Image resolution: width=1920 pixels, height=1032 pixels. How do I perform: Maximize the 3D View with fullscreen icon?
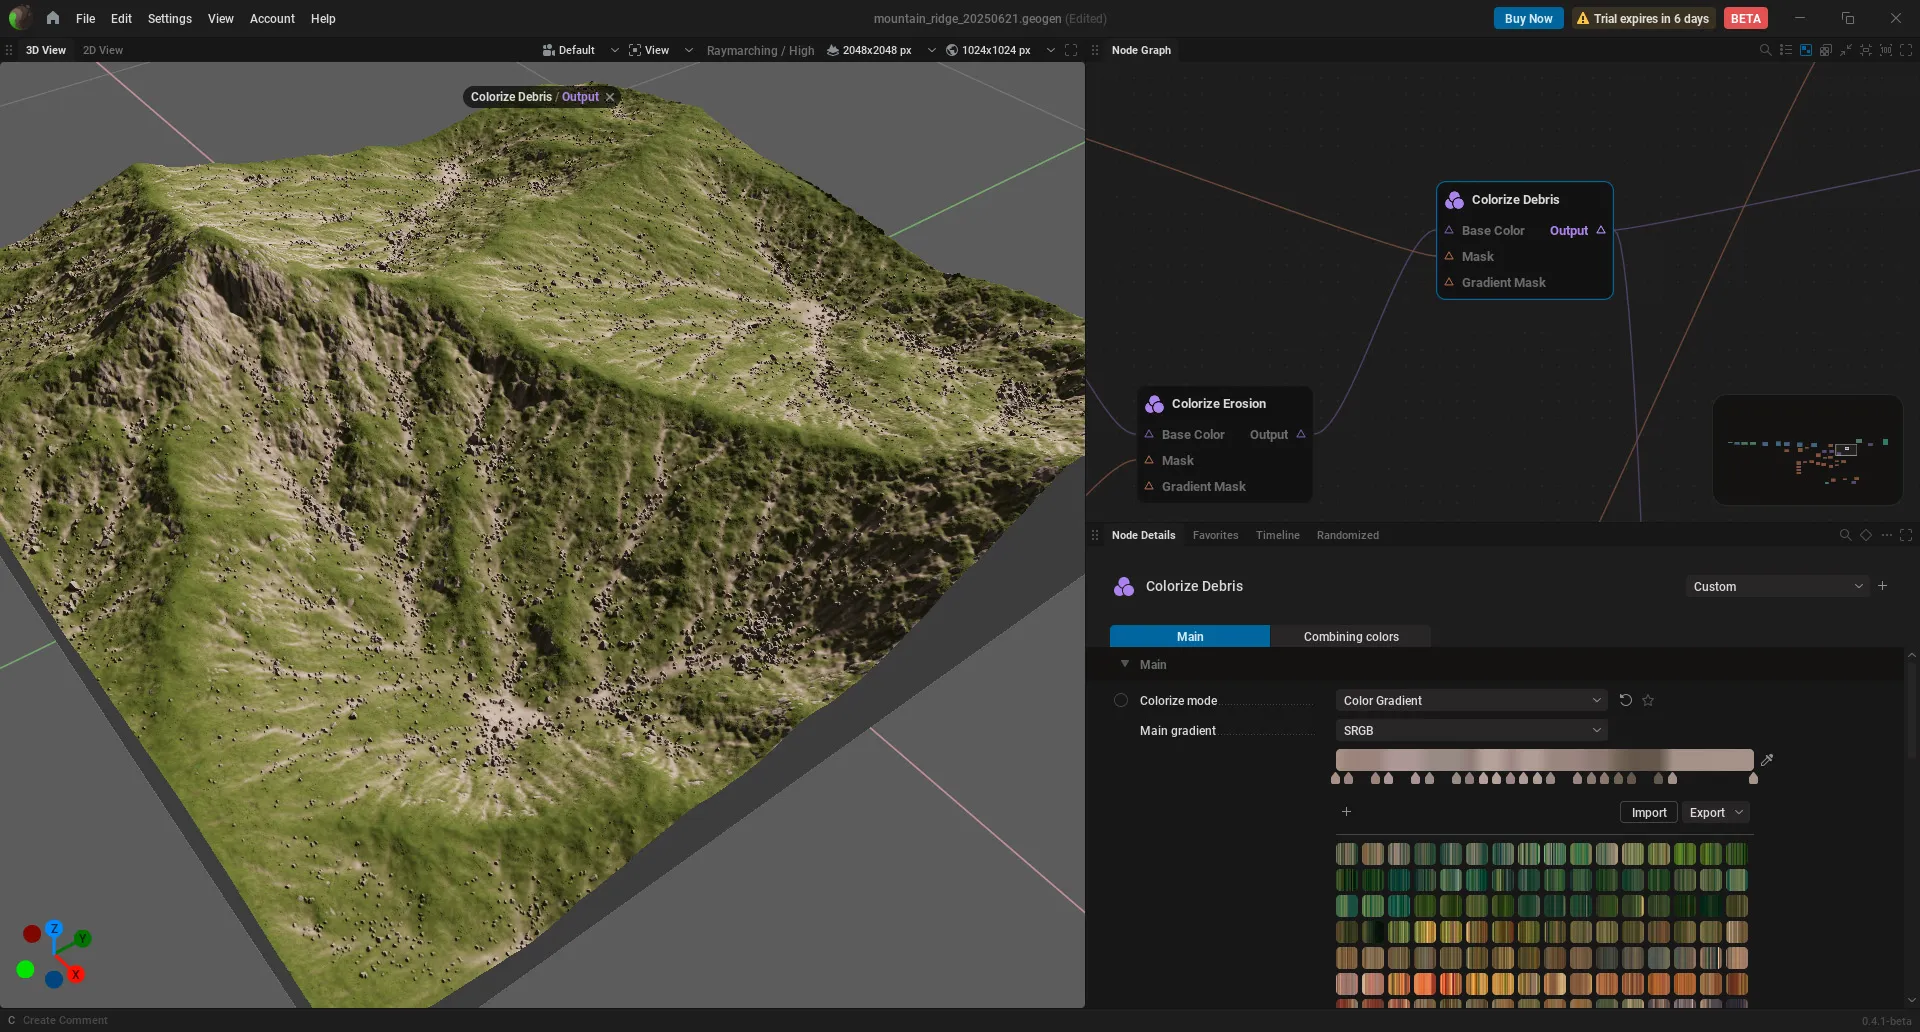[1071, 50]
